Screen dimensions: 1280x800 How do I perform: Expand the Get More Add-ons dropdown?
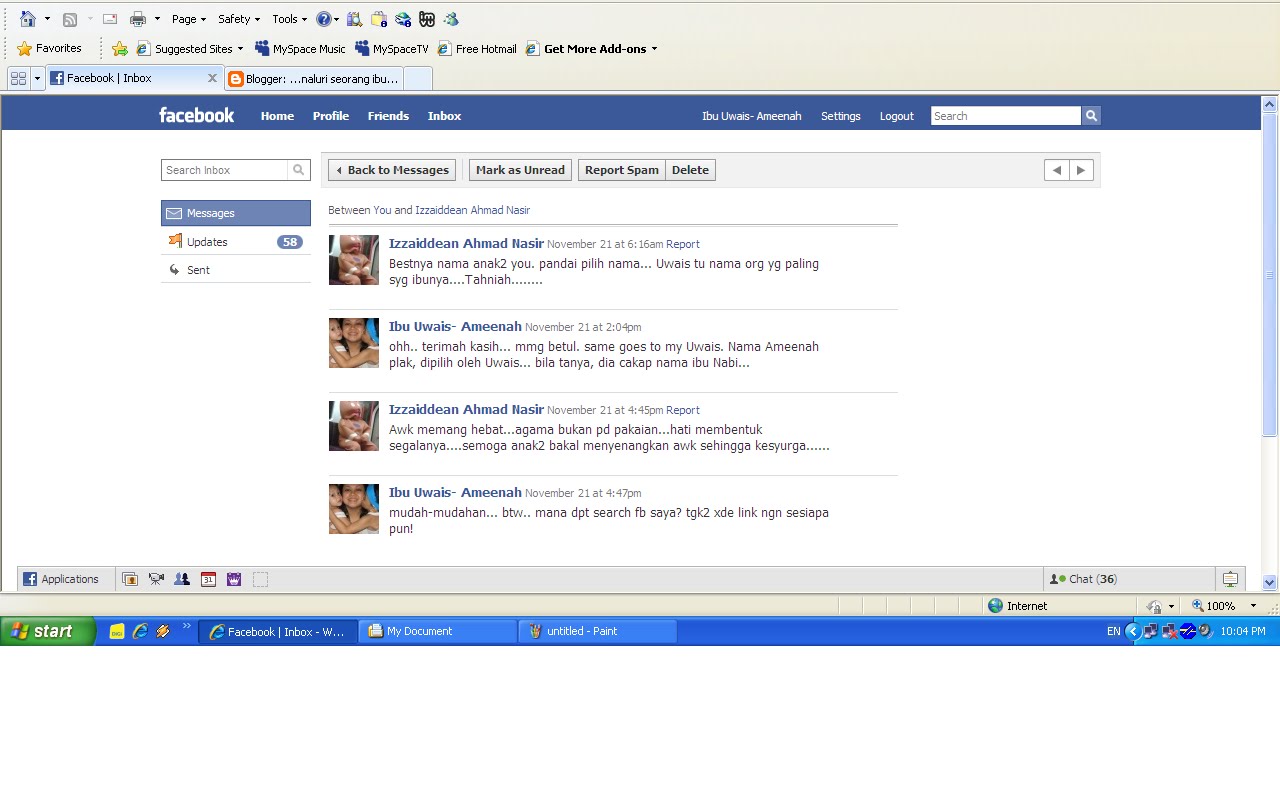[654, 49]
